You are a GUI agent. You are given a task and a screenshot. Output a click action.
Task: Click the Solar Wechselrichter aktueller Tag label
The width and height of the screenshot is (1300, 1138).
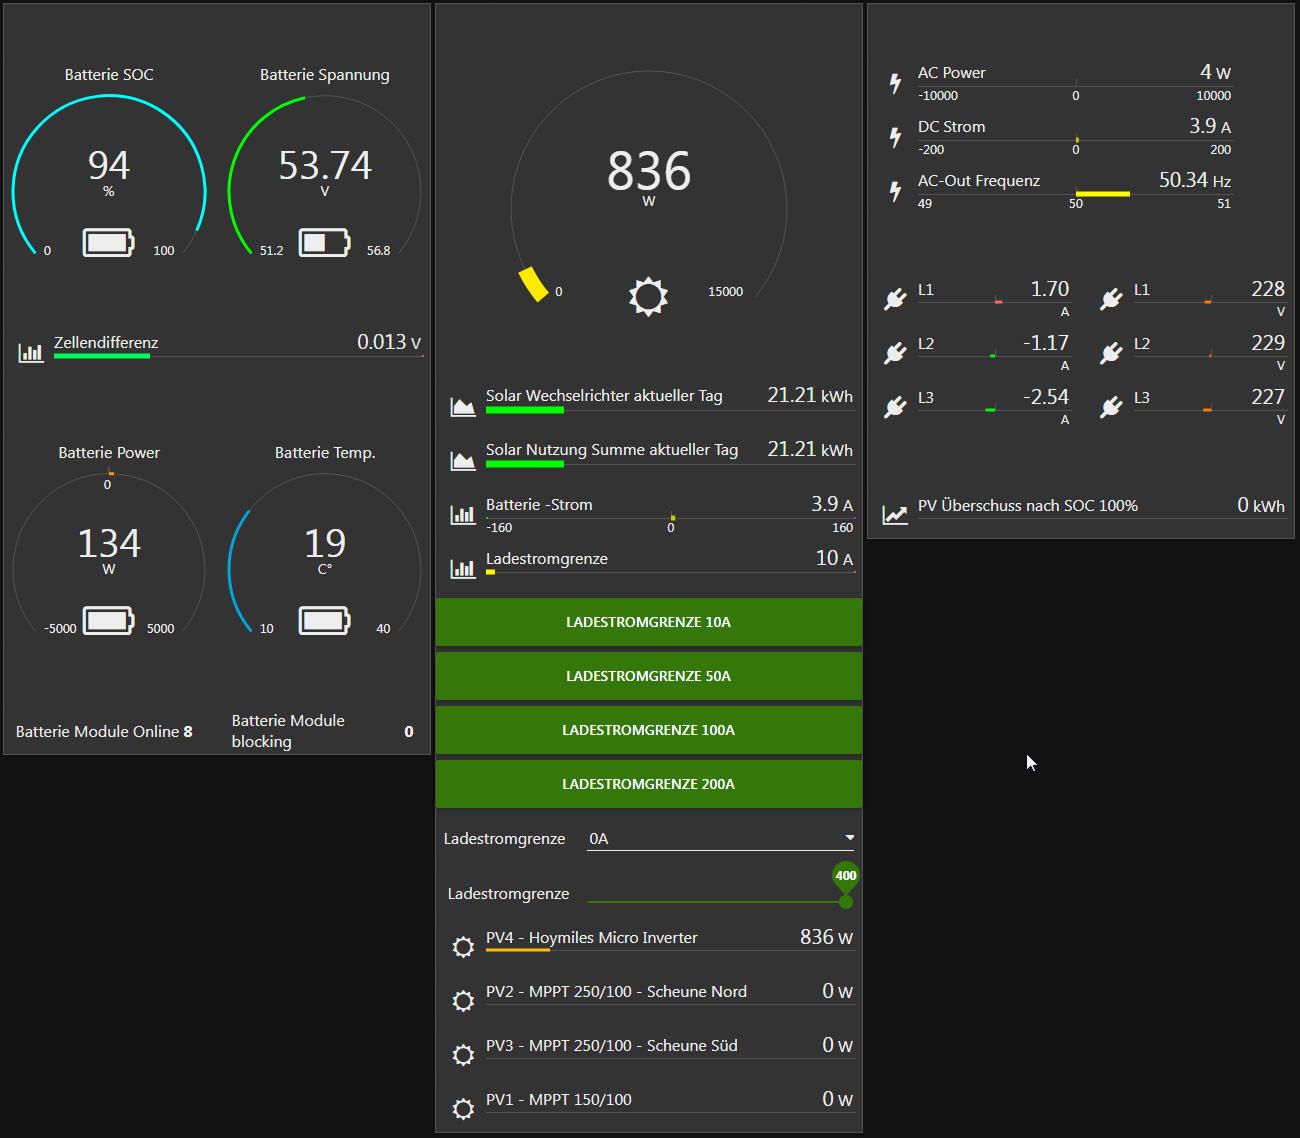point(604,395)
